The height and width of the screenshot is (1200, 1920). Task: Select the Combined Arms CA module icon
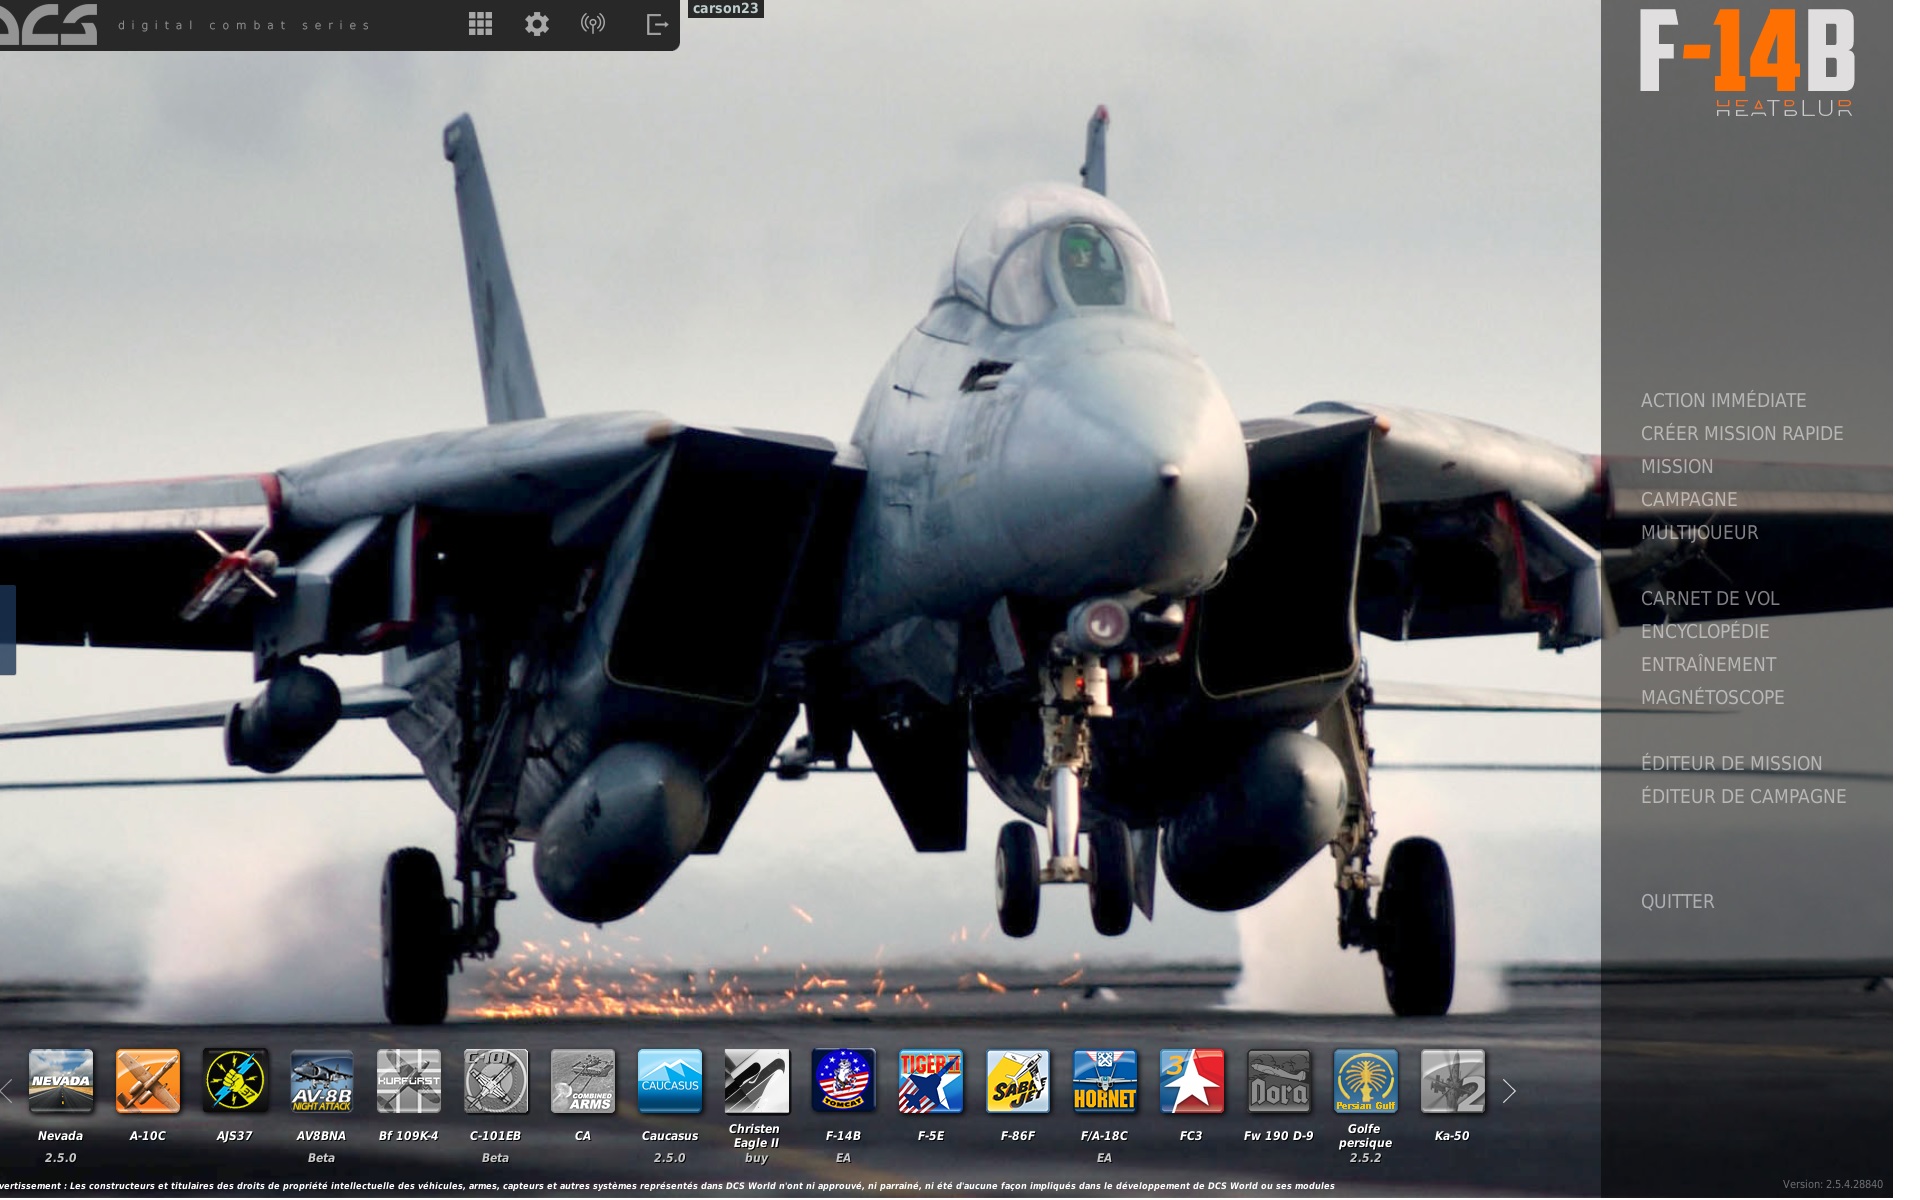583,1081
